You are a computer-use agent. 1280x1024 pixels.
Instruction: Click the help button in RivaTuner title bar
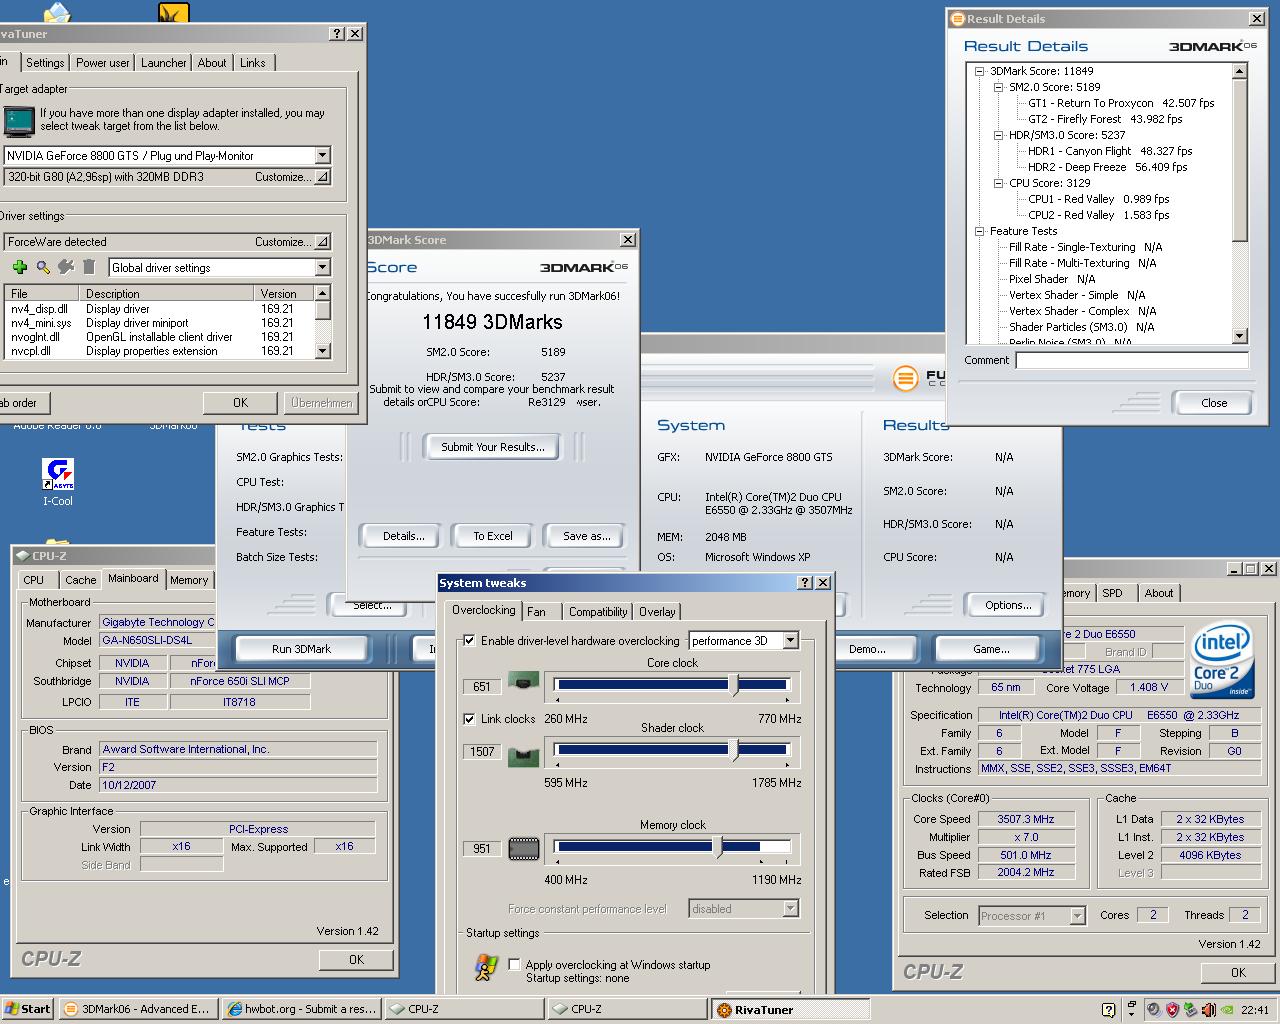click(337, 34)
